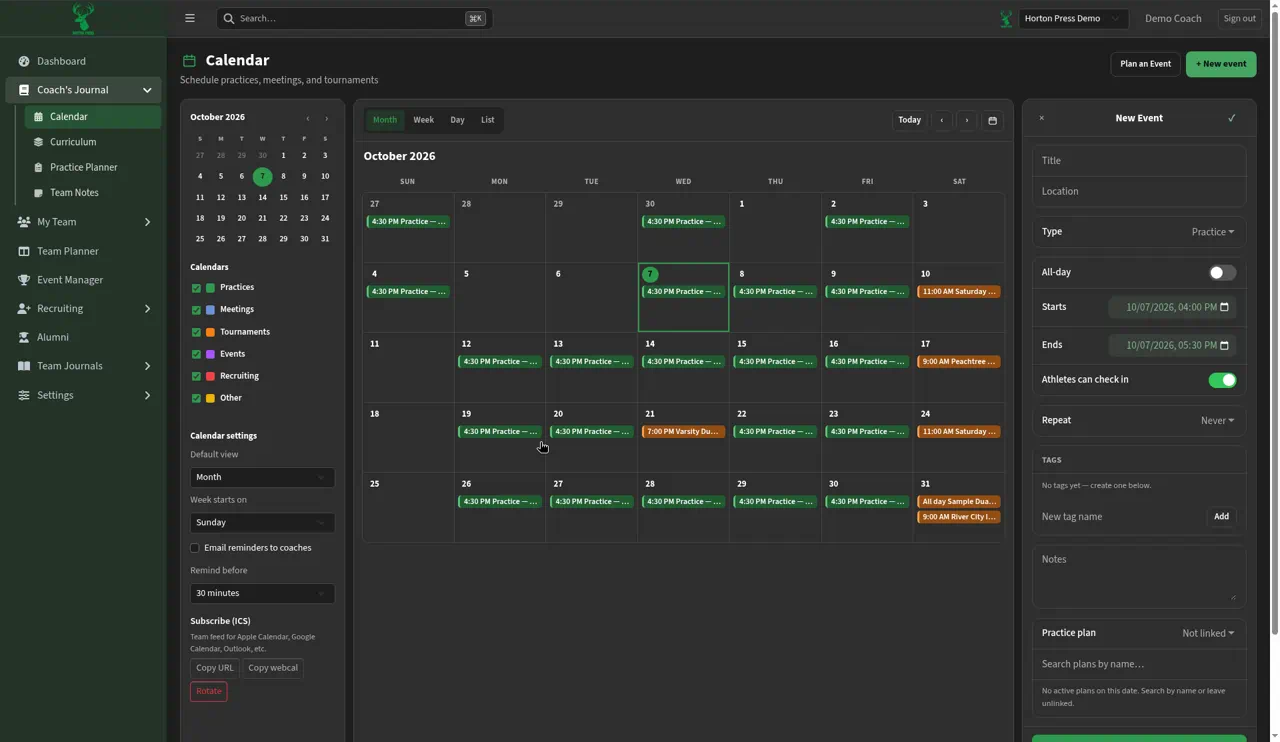The height and width of the screenshot is (742, 1280).
Task: Open the Dashboard sidebar icon
Action: (24, 61)
